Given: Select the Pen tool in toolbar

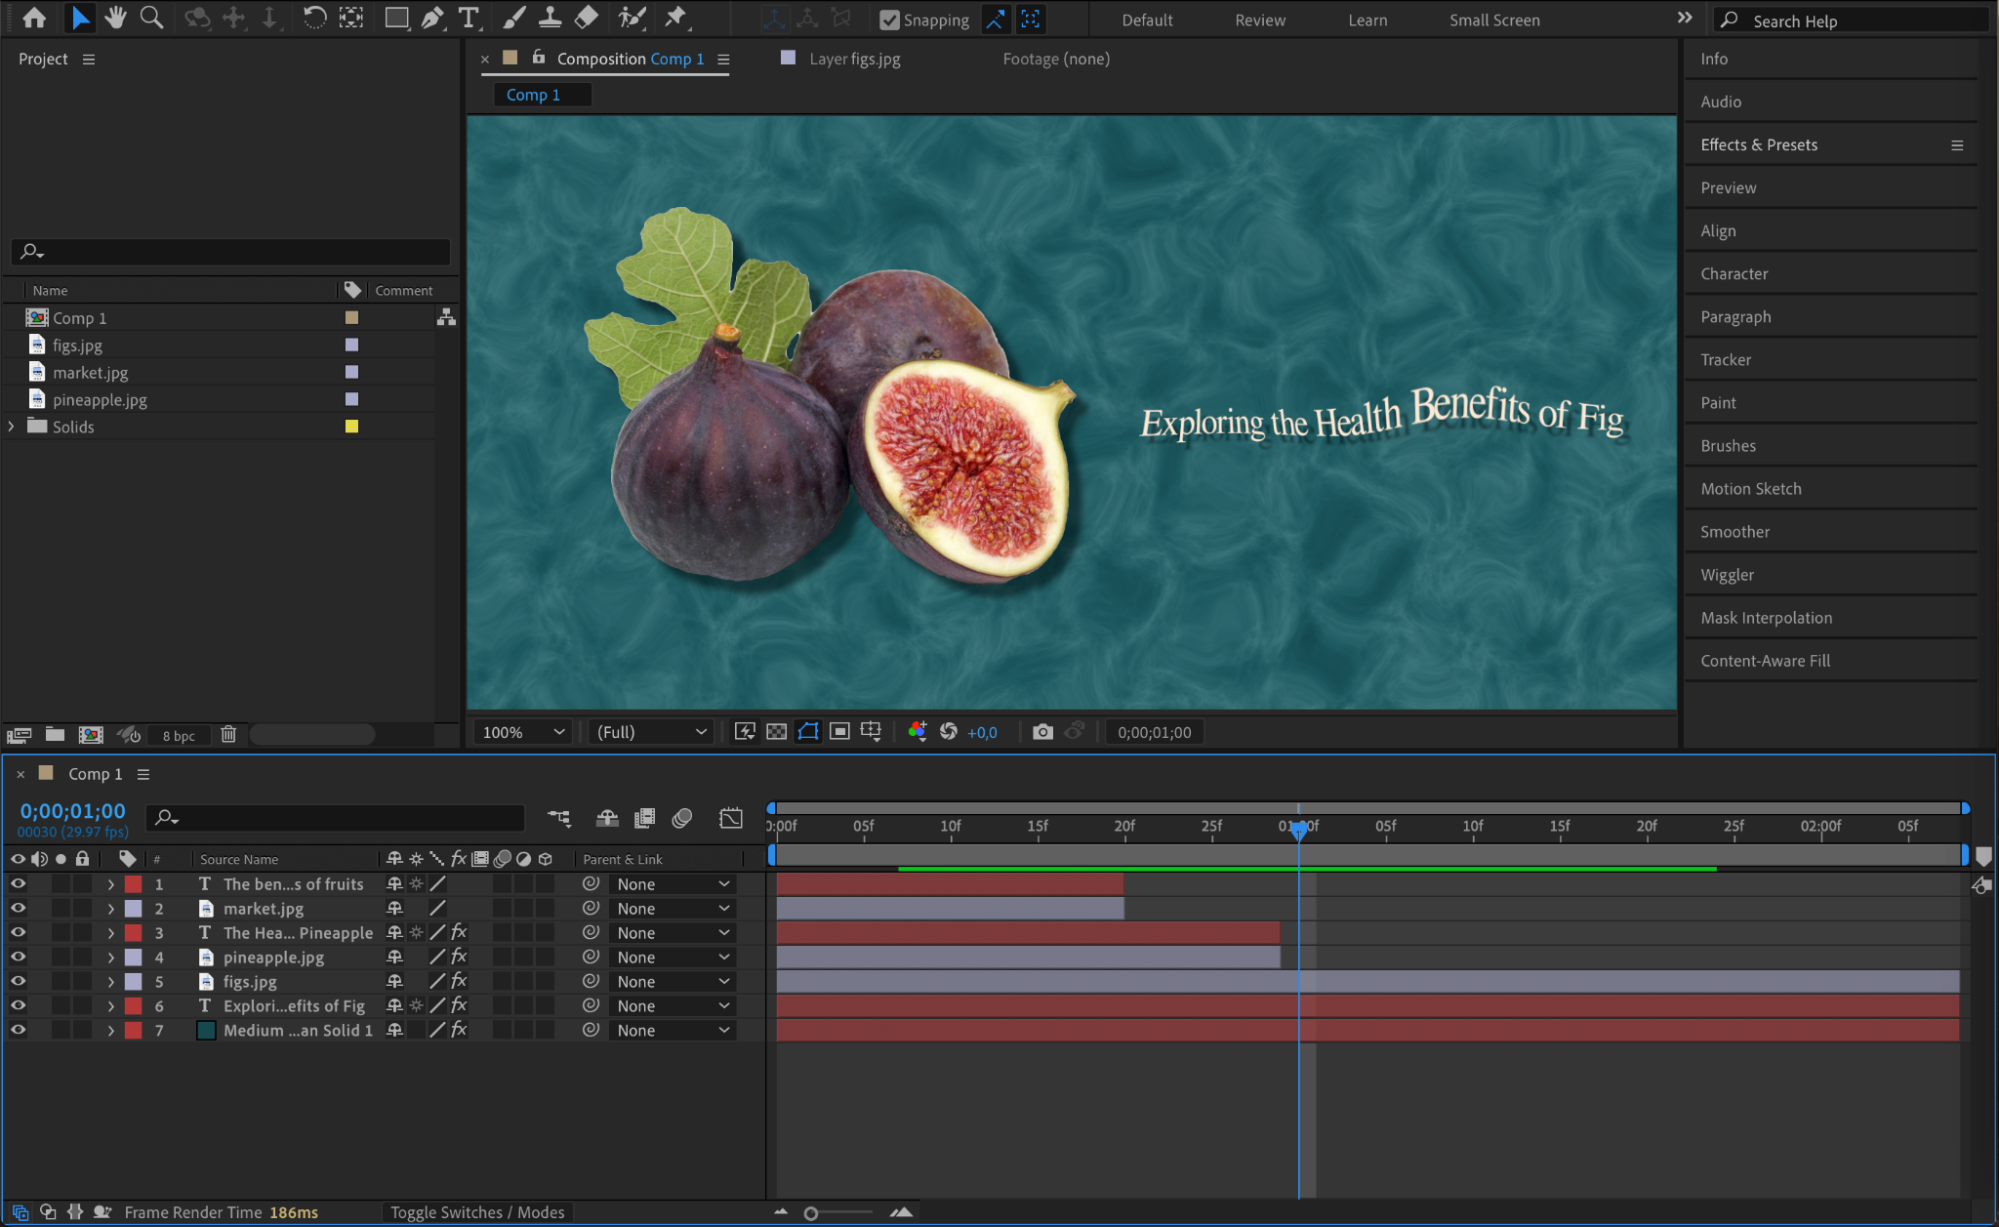Looking at the screenshot, I should (432, 18).
